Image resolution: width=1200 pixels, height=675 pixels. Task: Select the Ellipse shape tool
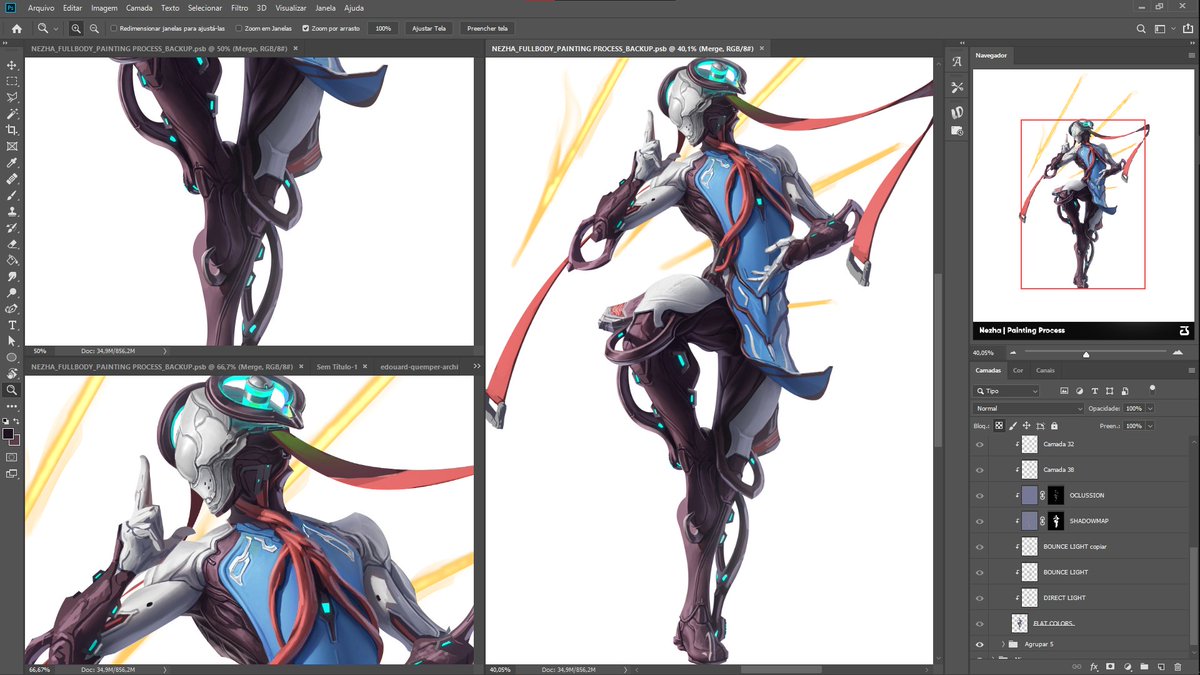[x=12, y=357]
